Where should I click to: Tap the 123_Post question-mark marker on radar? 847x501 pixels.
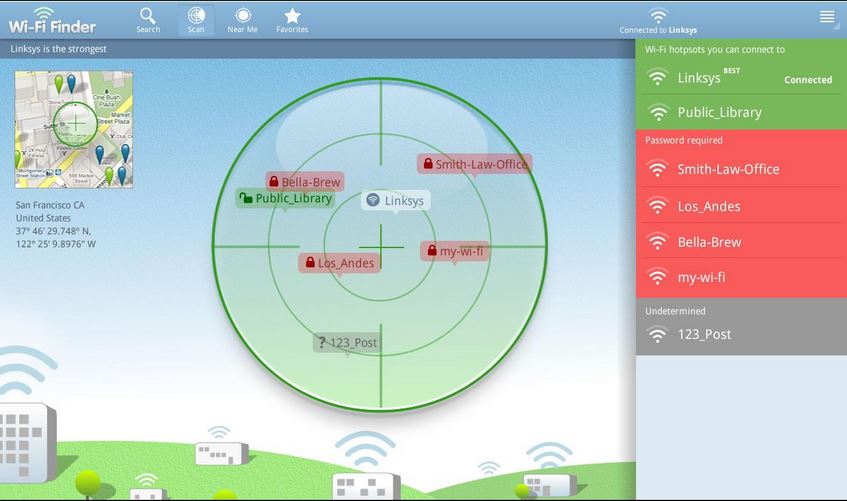[x=346, y=343]
